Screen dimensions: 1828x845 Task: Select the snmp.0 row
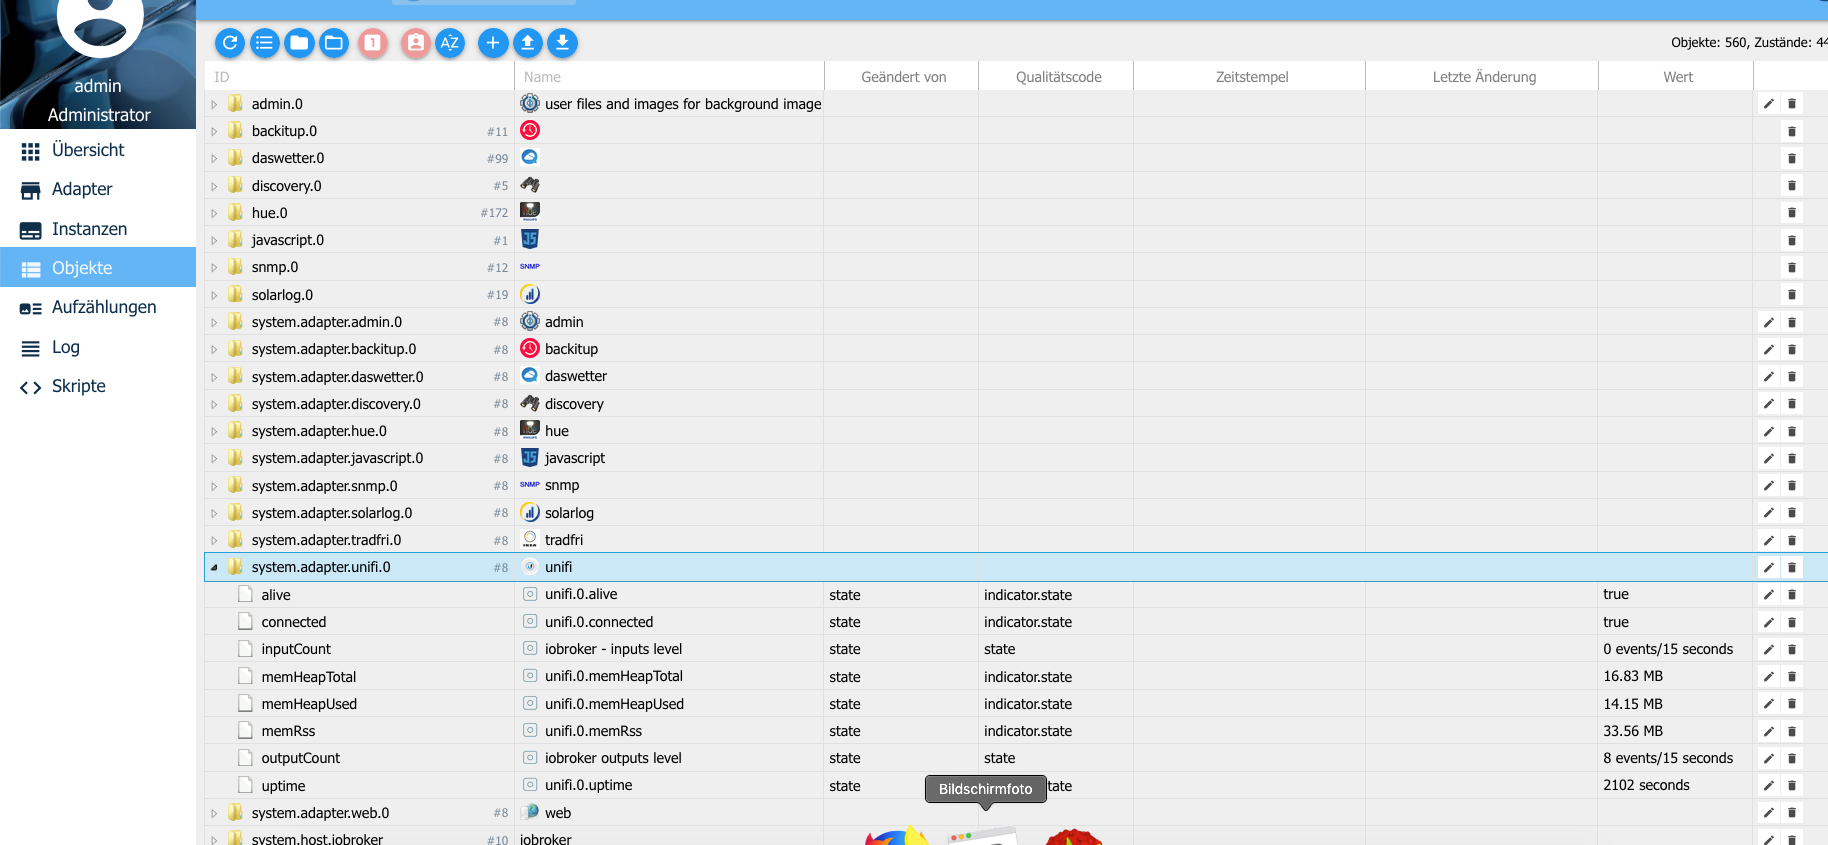[x=1016, y=267]
